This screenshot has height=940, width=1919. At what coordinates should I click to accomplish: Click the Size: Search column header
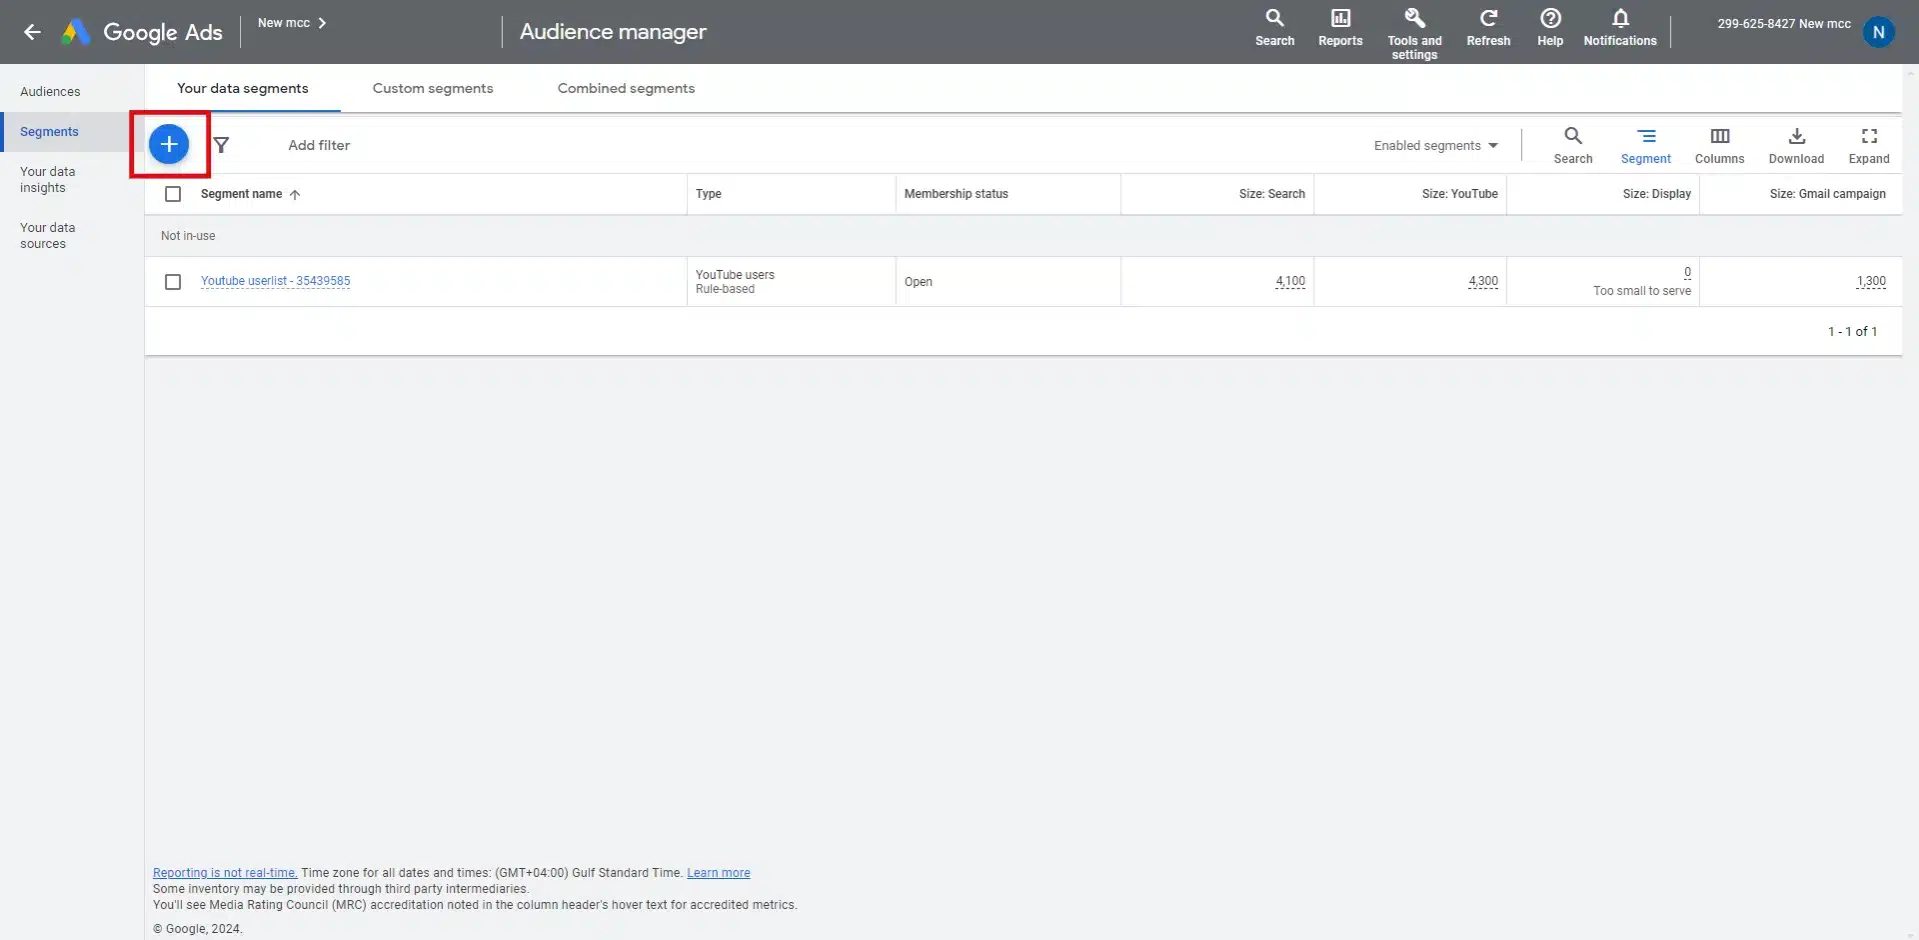pyautogui.click(x=1272, y=194)
